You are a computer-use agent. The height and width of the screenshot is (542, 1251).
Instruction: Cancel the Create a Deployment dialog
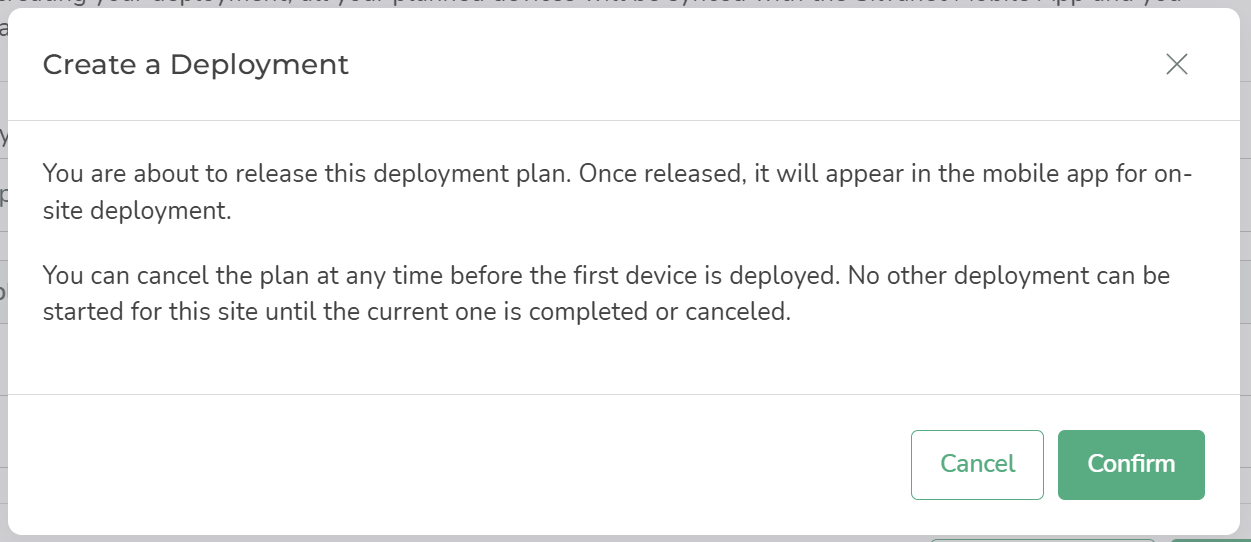(x=977, y=464)
